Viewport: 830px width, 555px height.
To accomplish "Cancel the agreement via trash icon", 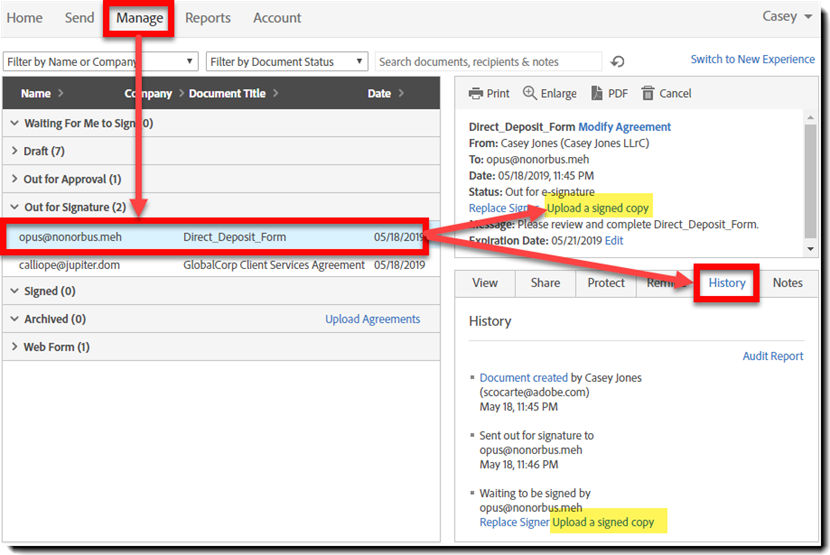I will point(648,93).
